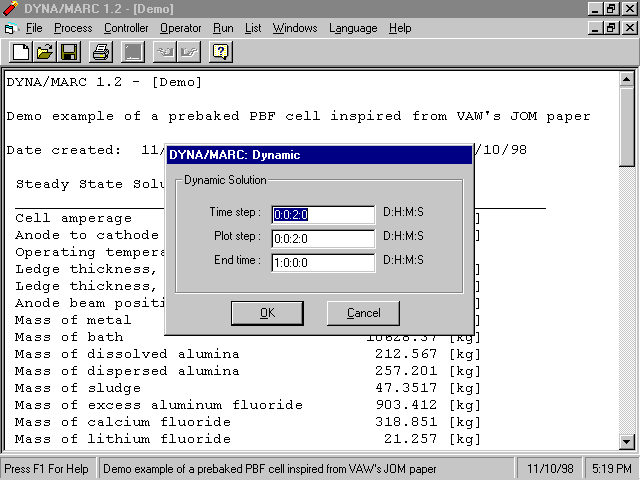Click the End time input field
The image size is (640, 480).
pyautogui.click(x=323, y=262)
